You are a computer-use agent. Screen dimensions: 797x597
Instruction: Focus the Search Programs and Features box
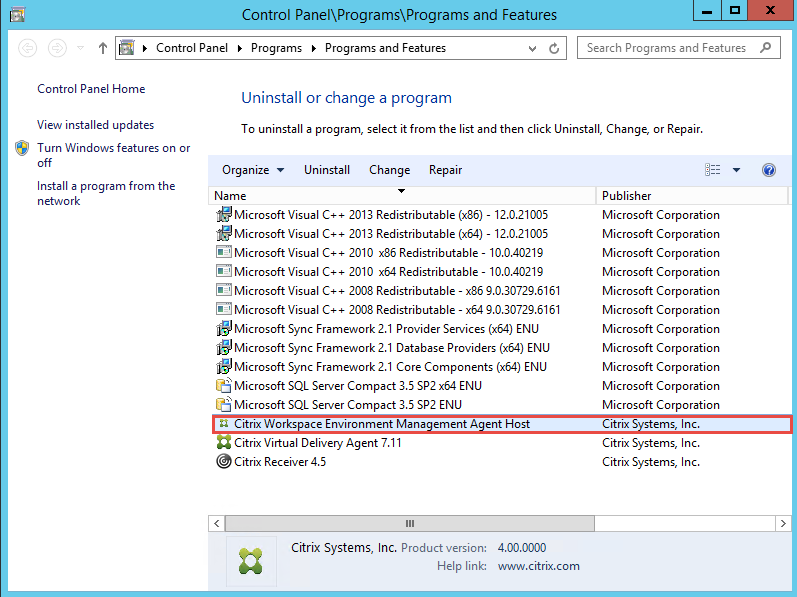click(679, 48)
